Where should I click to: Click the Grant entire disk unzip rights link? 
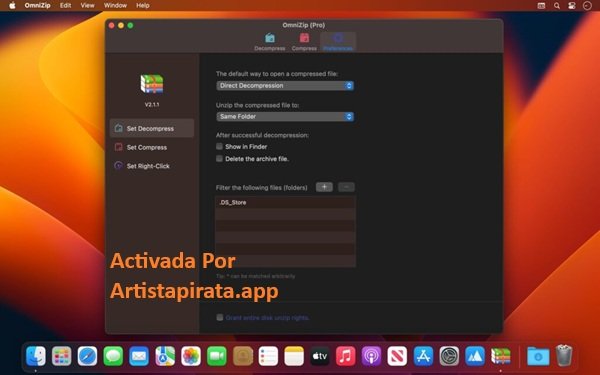(267, 318)
